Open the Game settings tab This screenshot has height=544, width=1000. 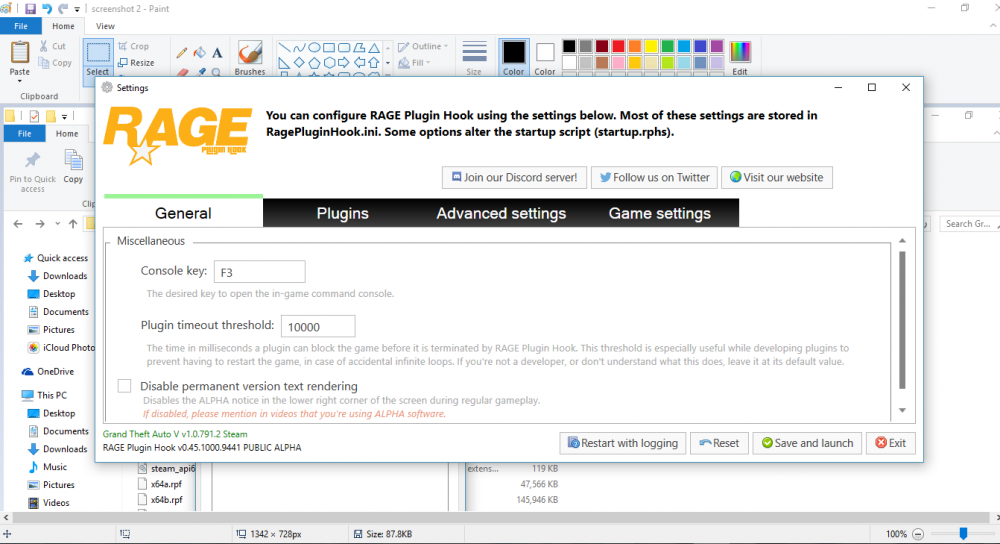point(659,213)
